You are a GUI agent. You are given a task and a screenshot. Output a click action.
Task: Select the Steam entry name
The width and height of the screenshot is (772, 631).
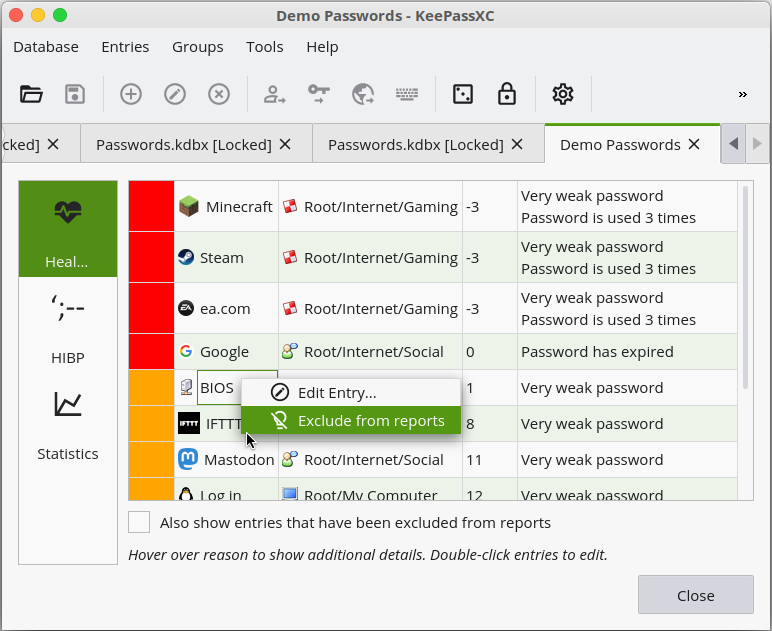click(222, 258)
